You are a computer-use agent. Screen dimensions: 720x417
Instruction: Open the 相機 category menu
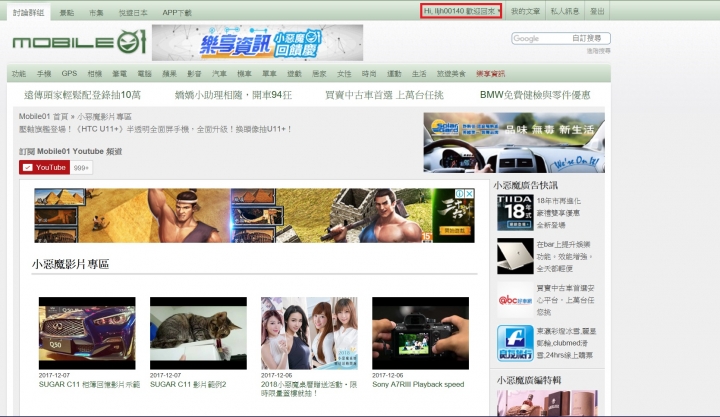95,73
